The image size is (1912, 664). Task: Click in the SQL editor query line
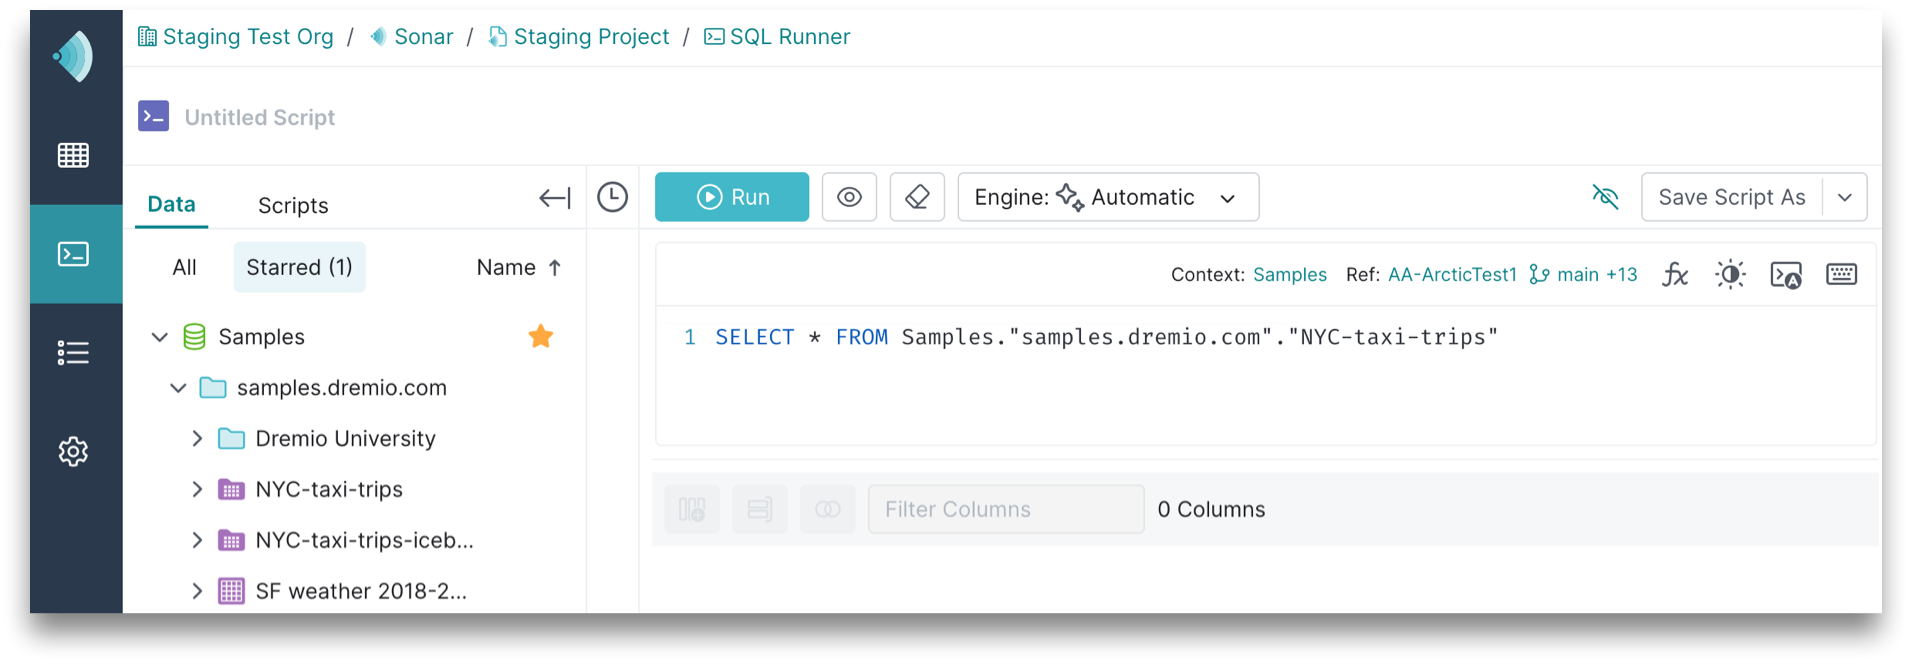coord(1106,337)
